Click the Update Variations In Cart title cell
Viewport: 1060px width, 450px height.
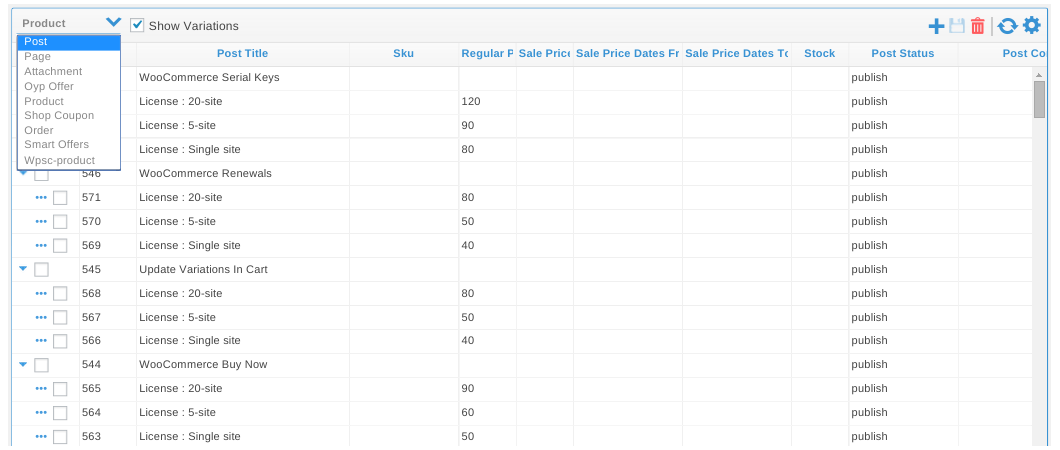pos(243,270)
